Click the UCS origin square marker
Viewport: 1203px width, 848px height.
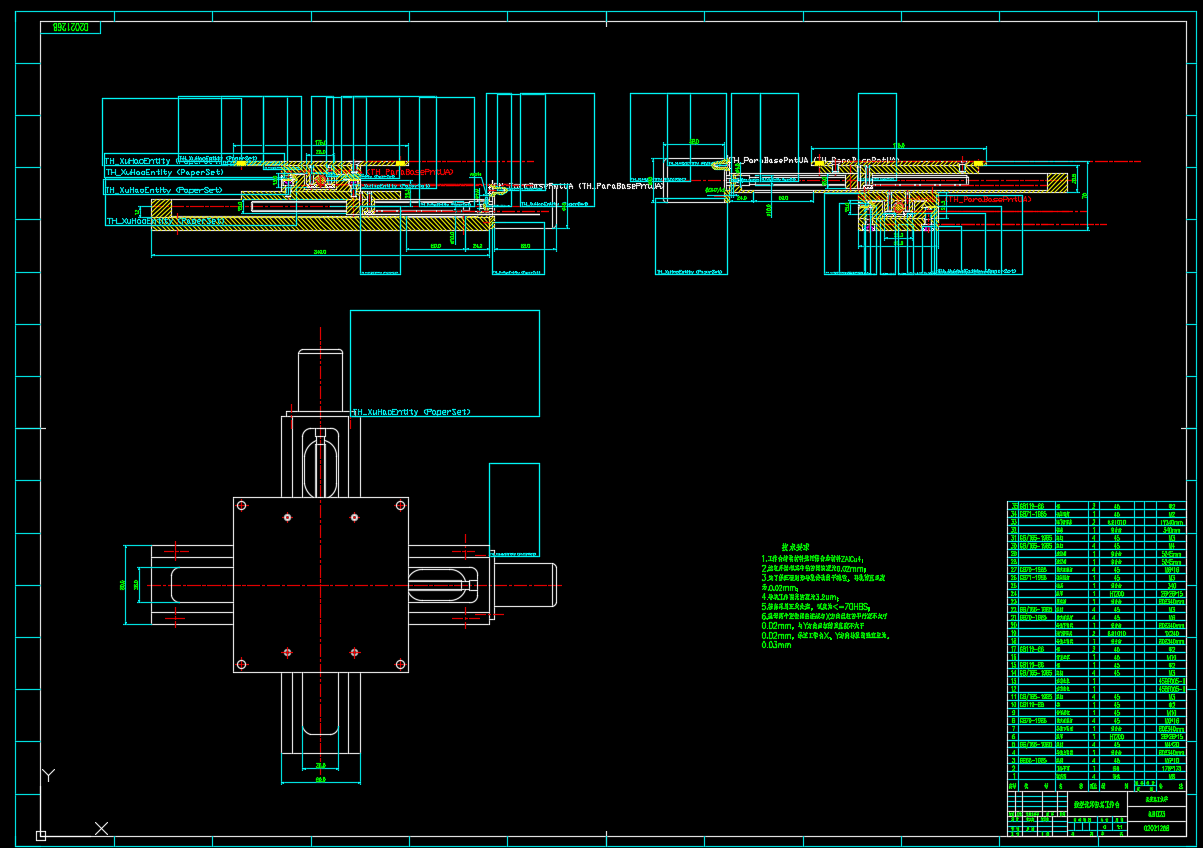click(x=41, y=834)
